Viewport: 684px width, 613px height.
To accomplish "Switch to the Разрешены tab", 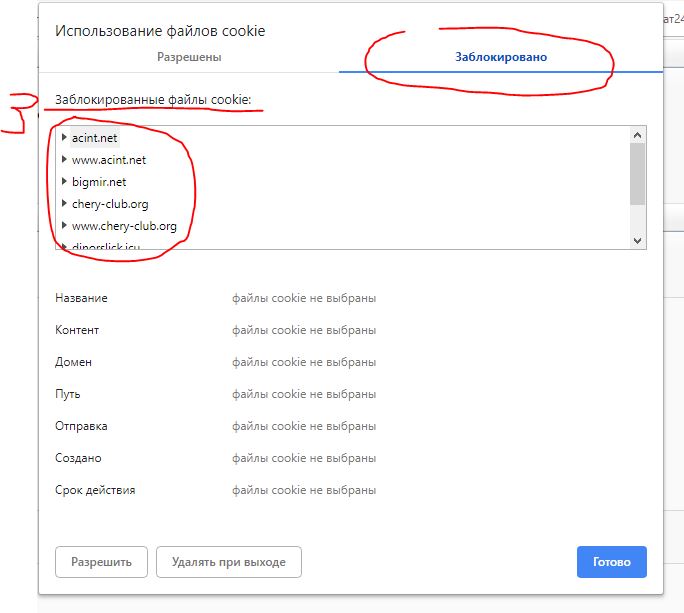I will point(189,57).
